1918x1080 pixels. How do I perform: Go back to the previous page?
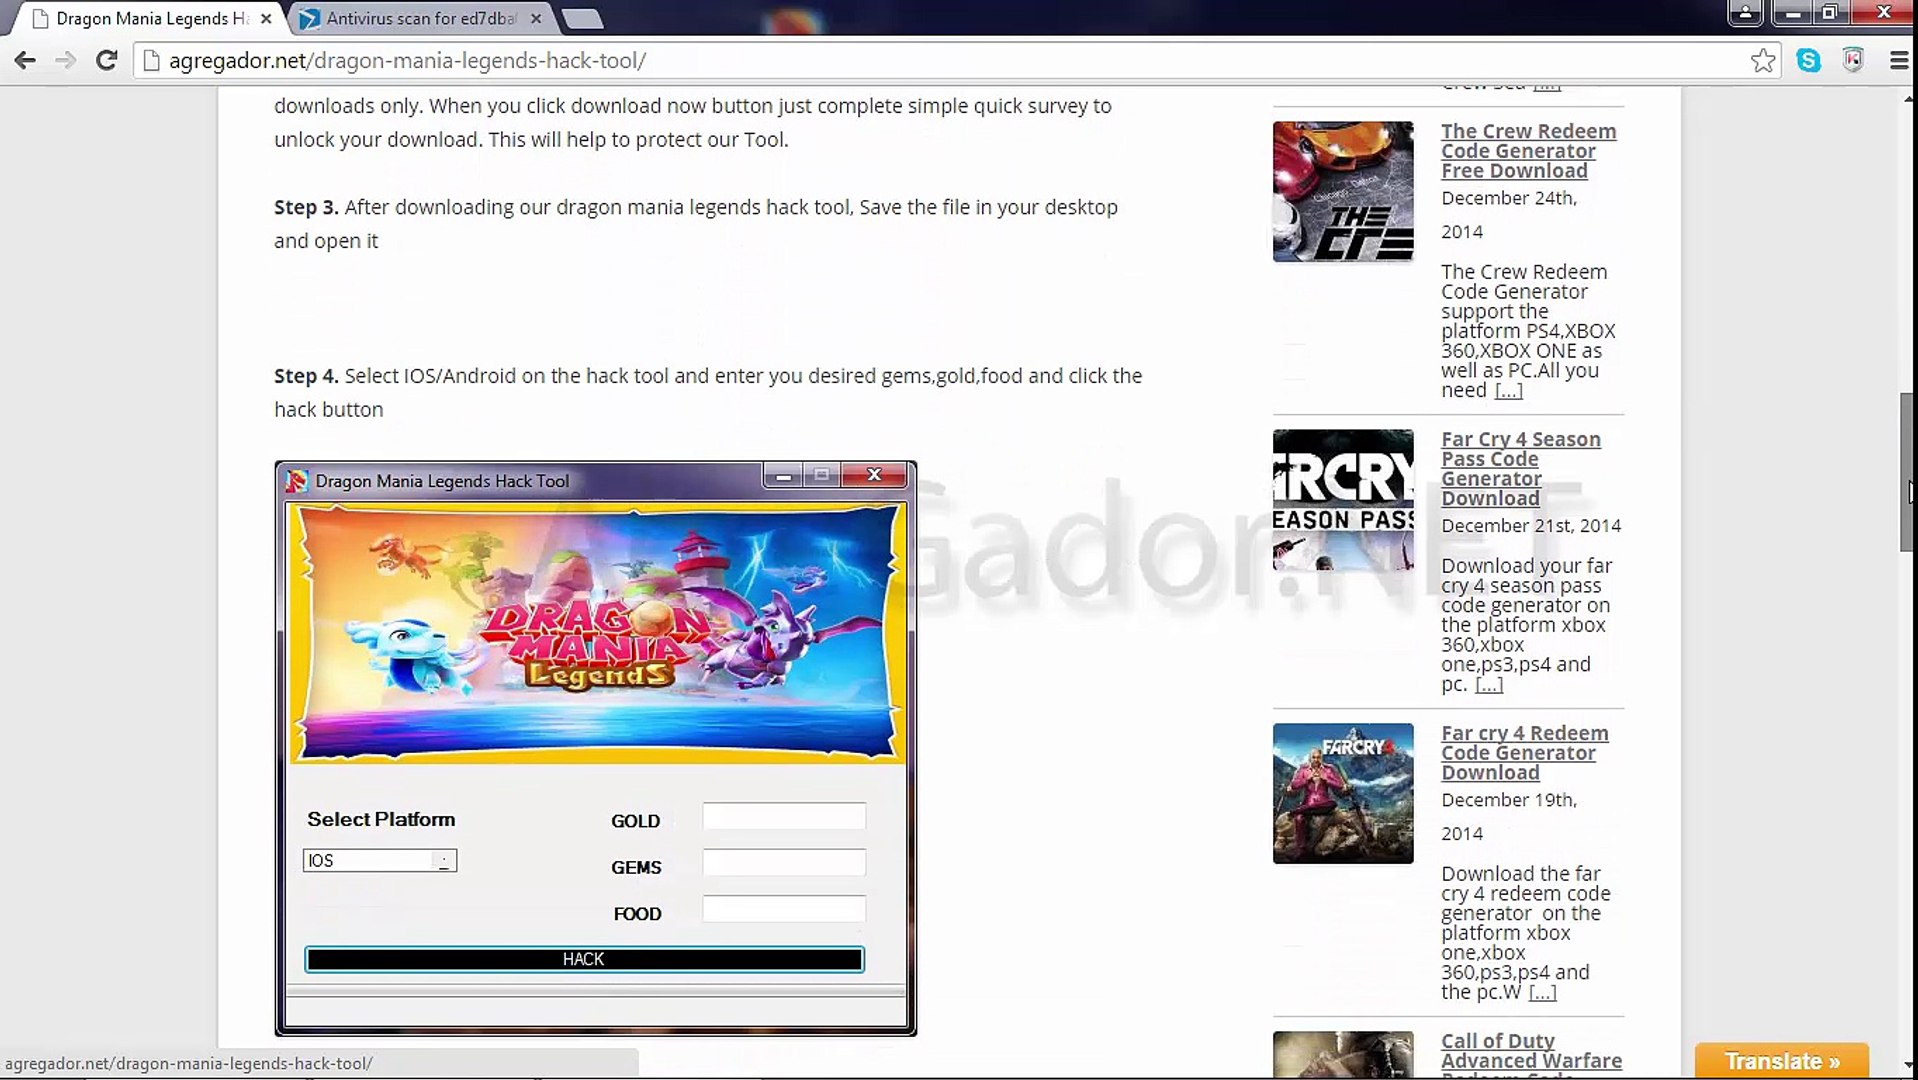click(25, 61)
